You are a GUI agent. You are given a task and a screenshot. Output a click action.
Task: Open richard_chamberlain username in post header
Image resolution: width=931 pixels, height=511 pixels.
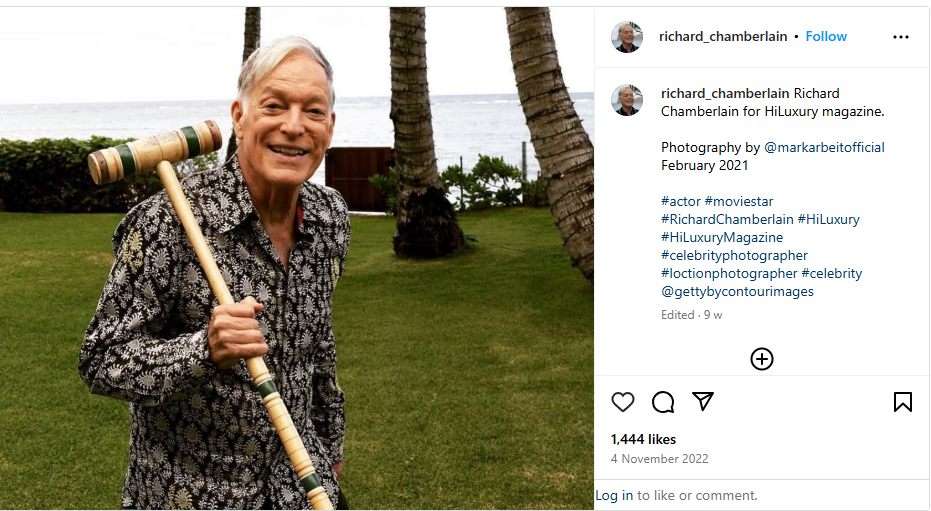[723, 36]
